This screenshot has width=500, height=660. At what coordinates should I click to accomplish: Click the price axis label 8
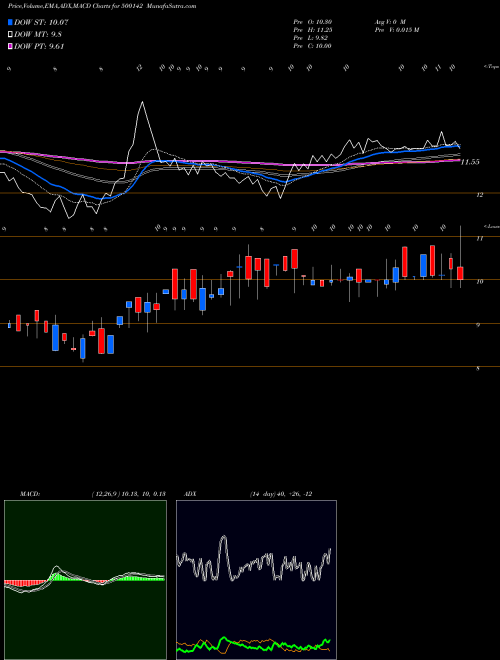[x=478, y=369]
